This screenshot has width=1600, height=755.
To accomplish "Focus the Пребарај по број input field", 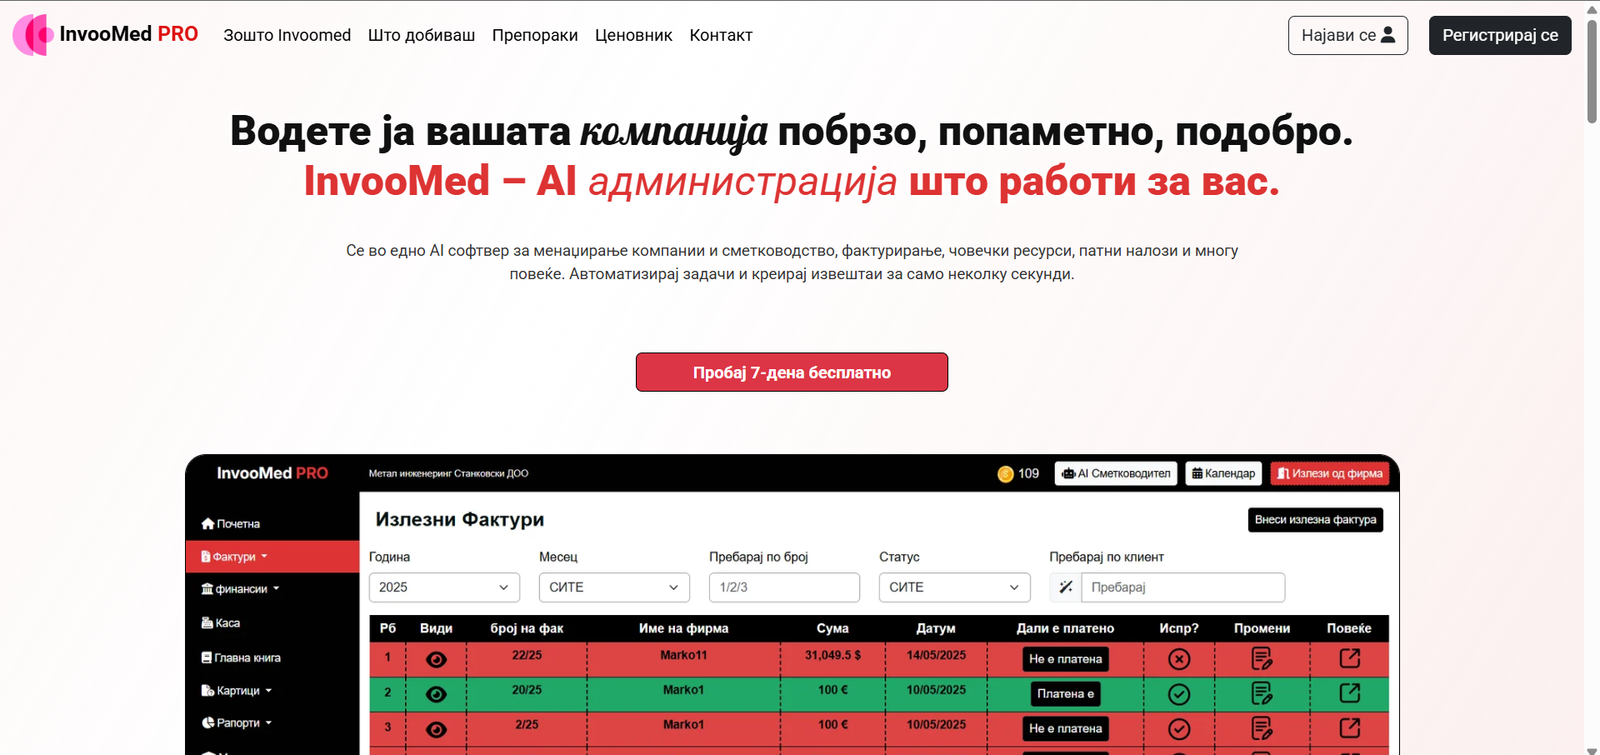I will (784, 588).
